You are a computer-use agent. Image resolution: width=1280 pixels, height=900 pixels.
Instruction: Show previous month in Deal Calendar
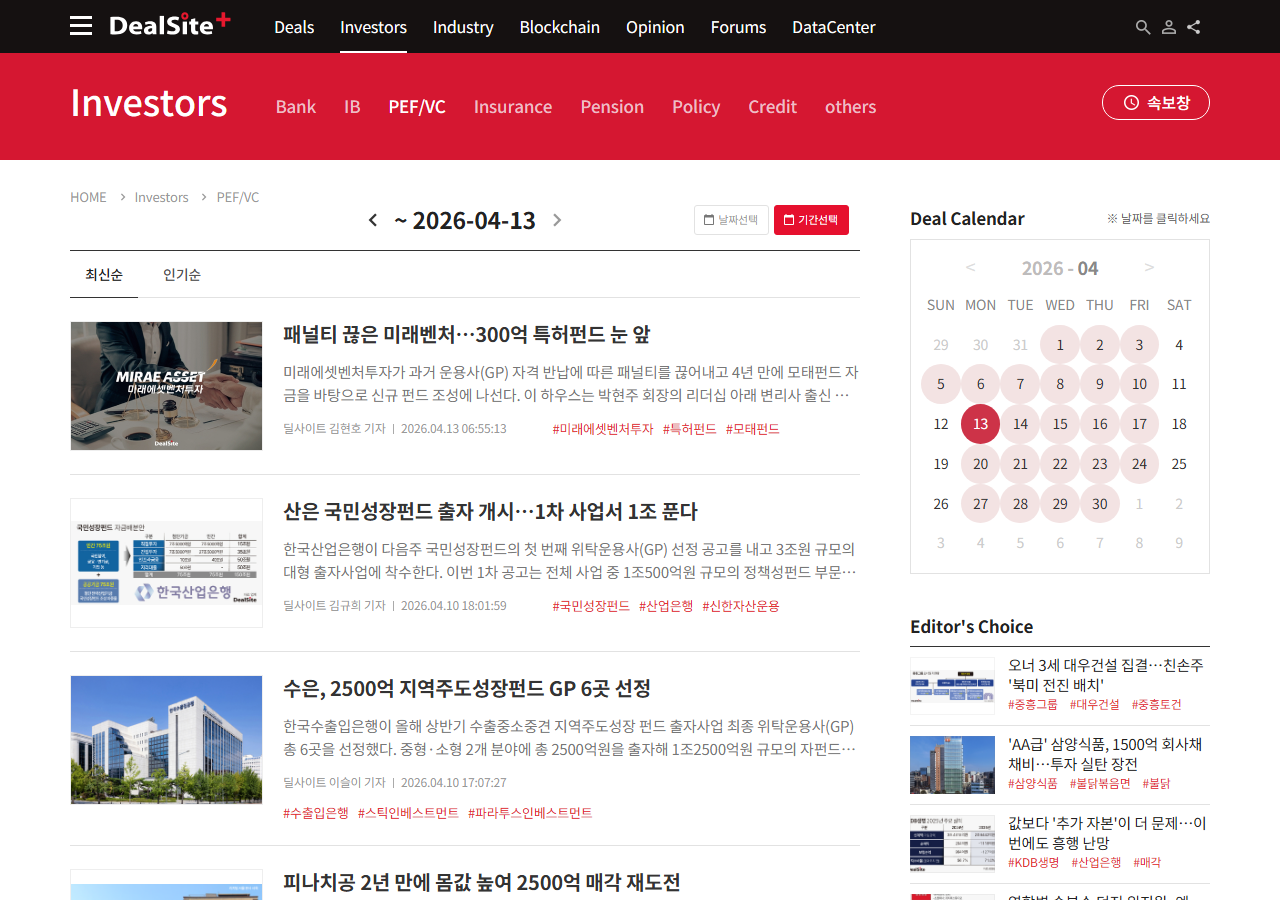point(970,267)
